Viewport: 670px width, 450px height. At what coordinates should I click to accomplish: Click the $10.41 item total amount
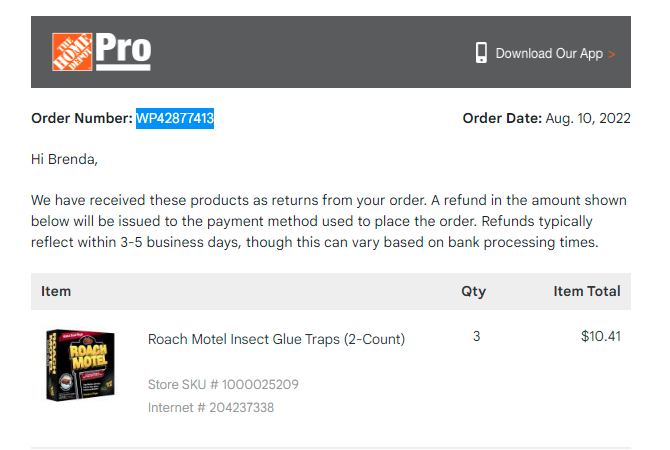[600, 336]
